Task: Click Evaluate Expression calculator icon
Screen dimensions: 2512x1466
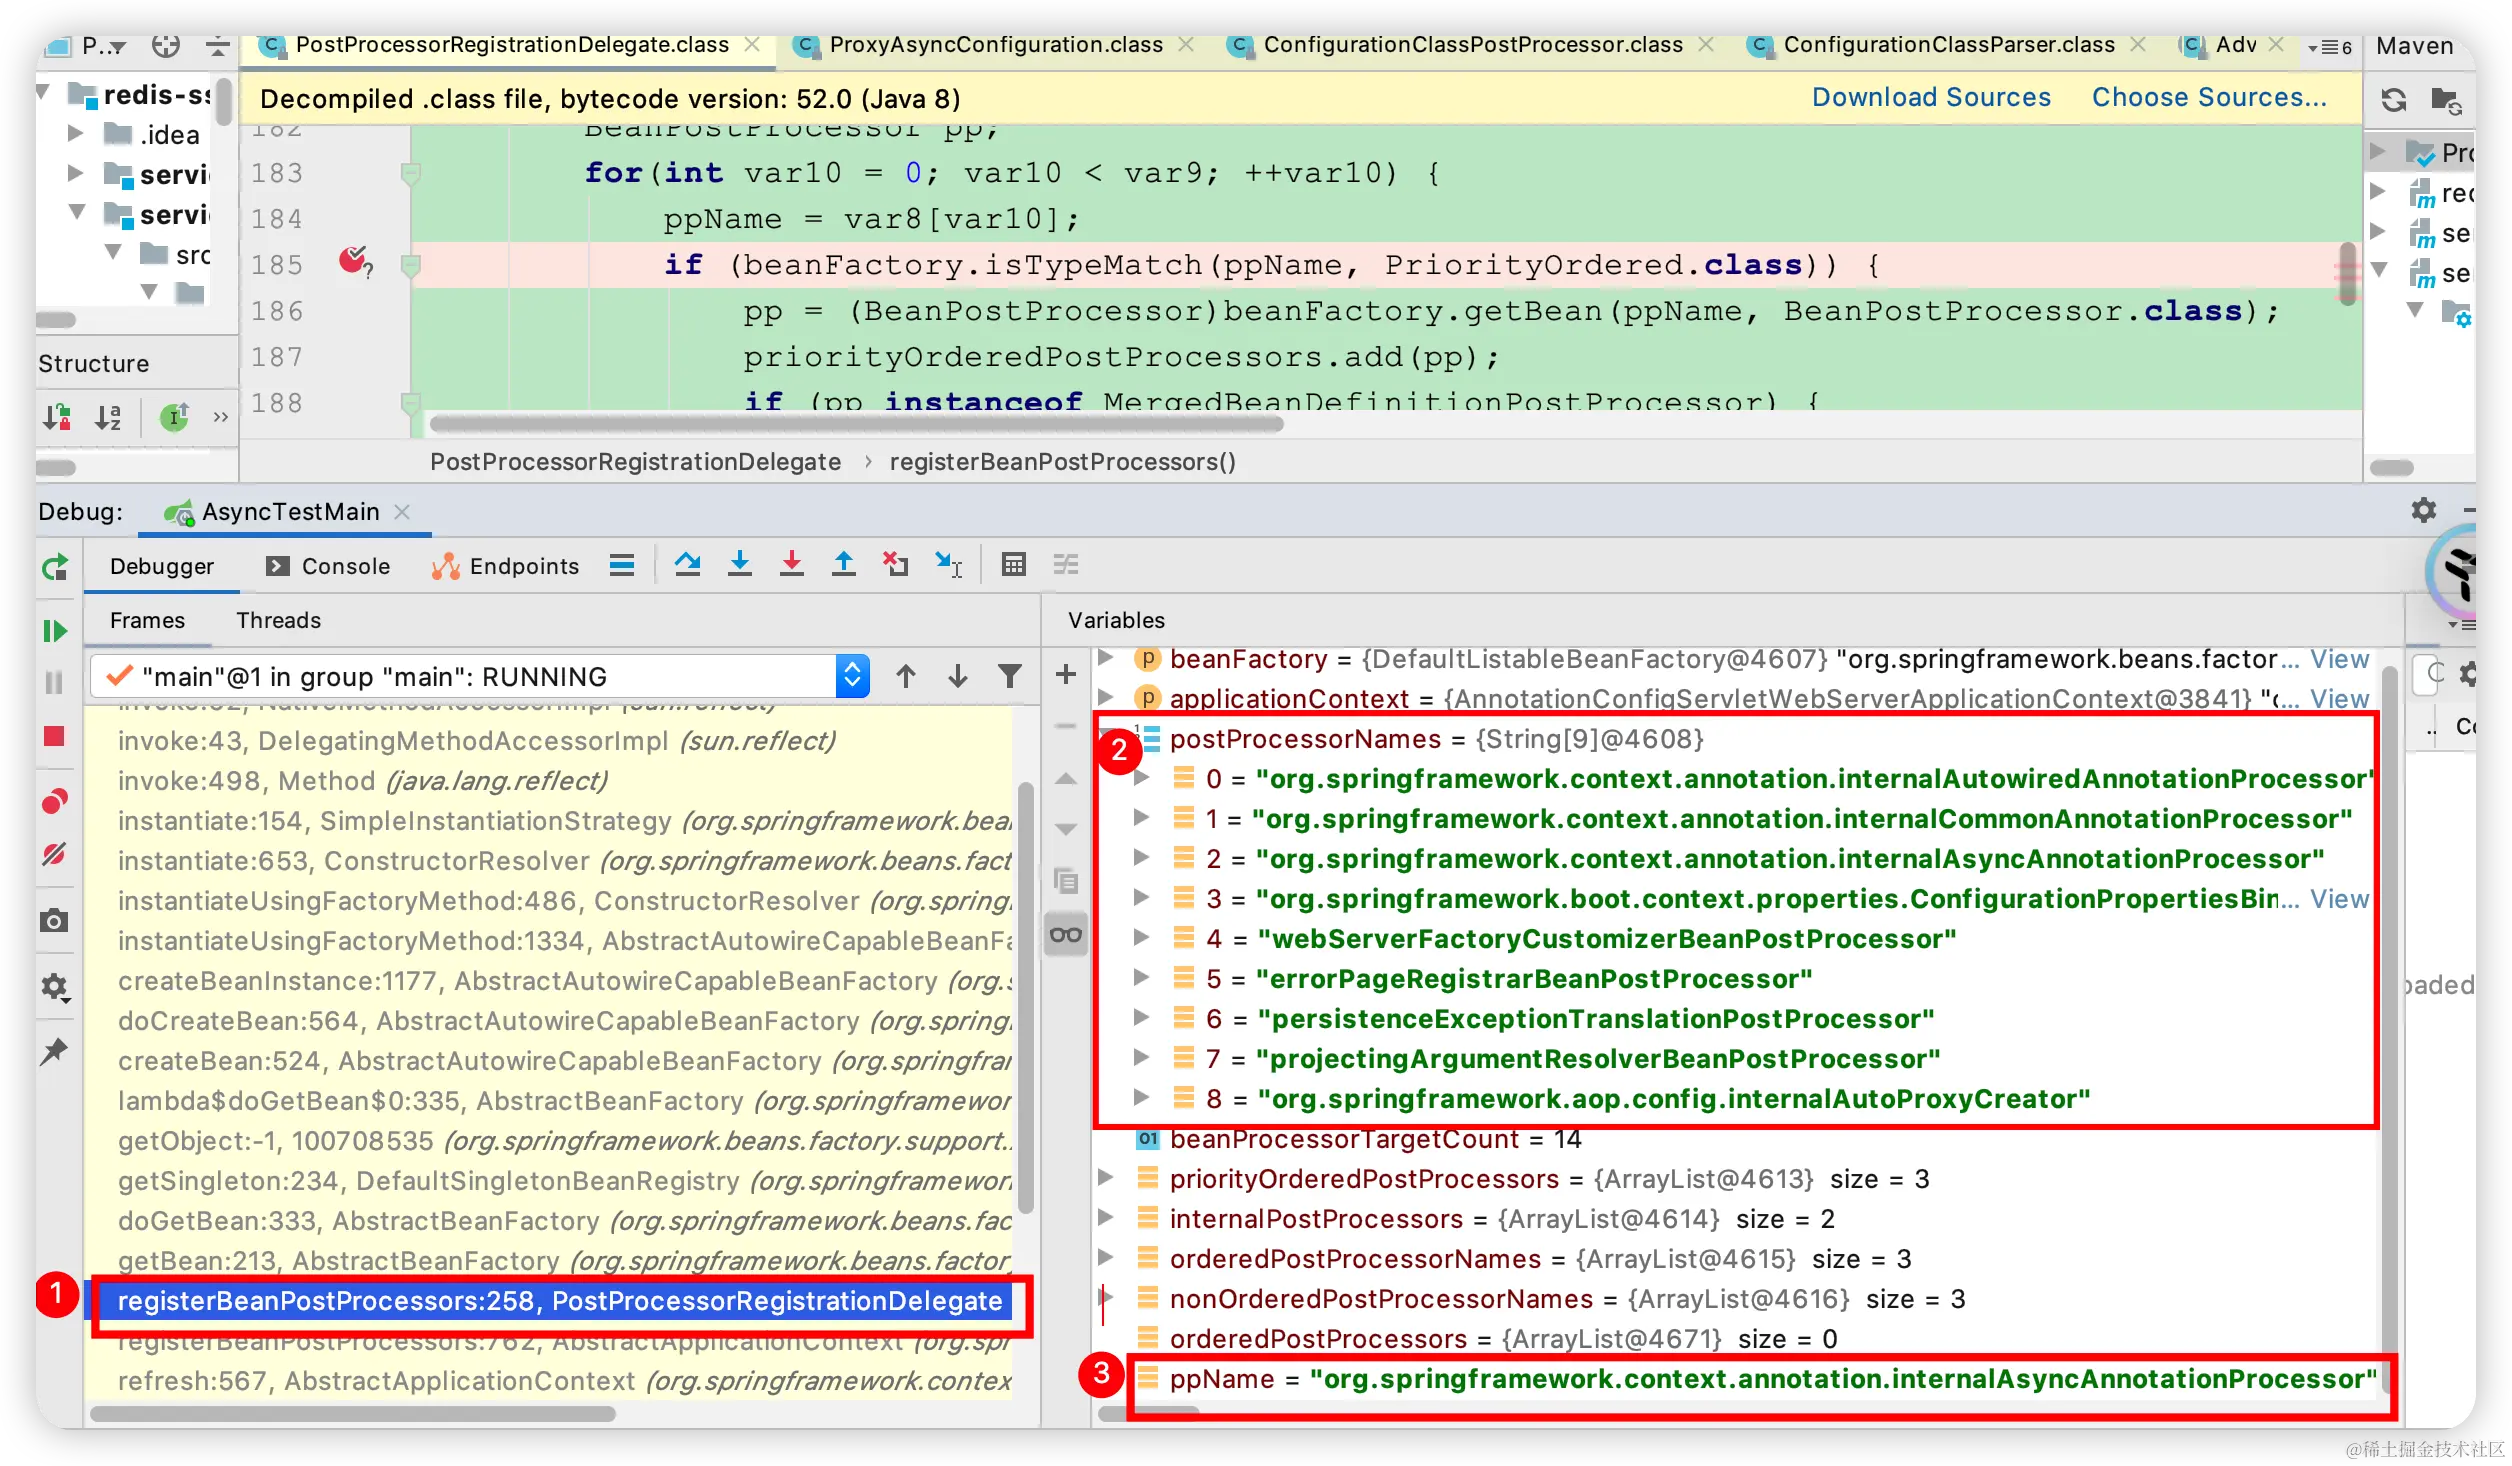Action: (1013, 565)
